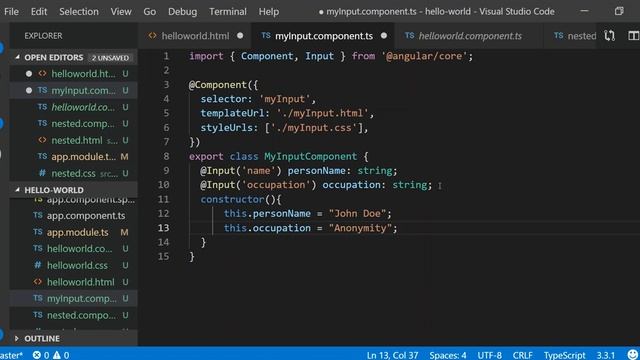This screenshot has height=360, width=640.
Task: Open helloworld.css in file tree
Action: [x=73, y=265]
